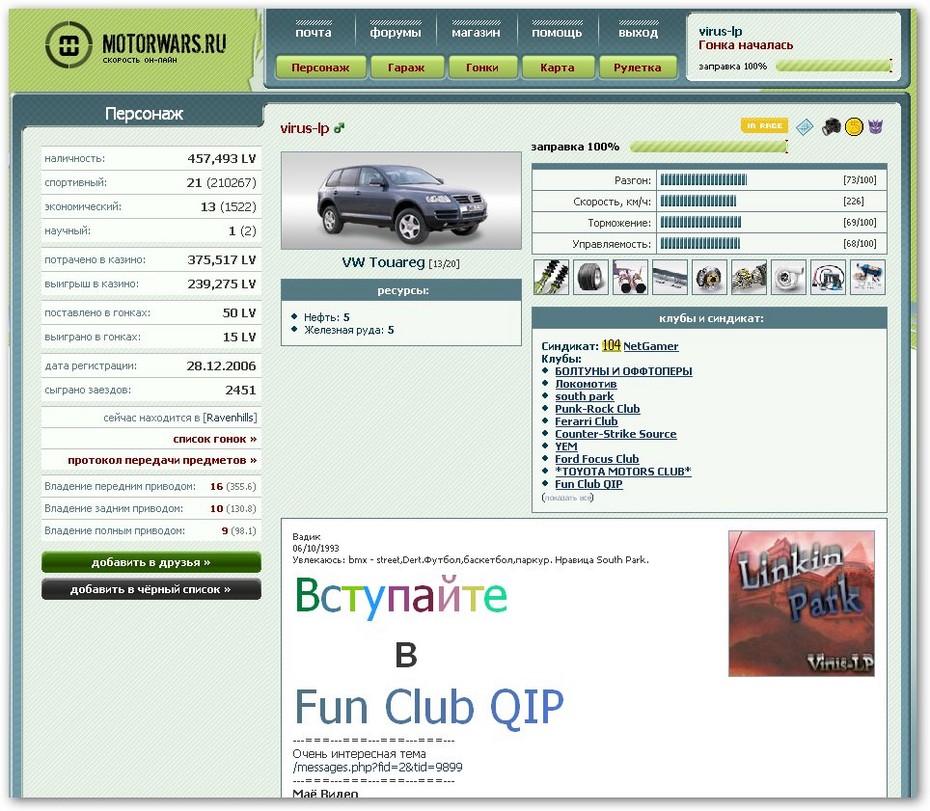
Task: Click the Разгон stat bar
Action: click(x=703, y=180)
